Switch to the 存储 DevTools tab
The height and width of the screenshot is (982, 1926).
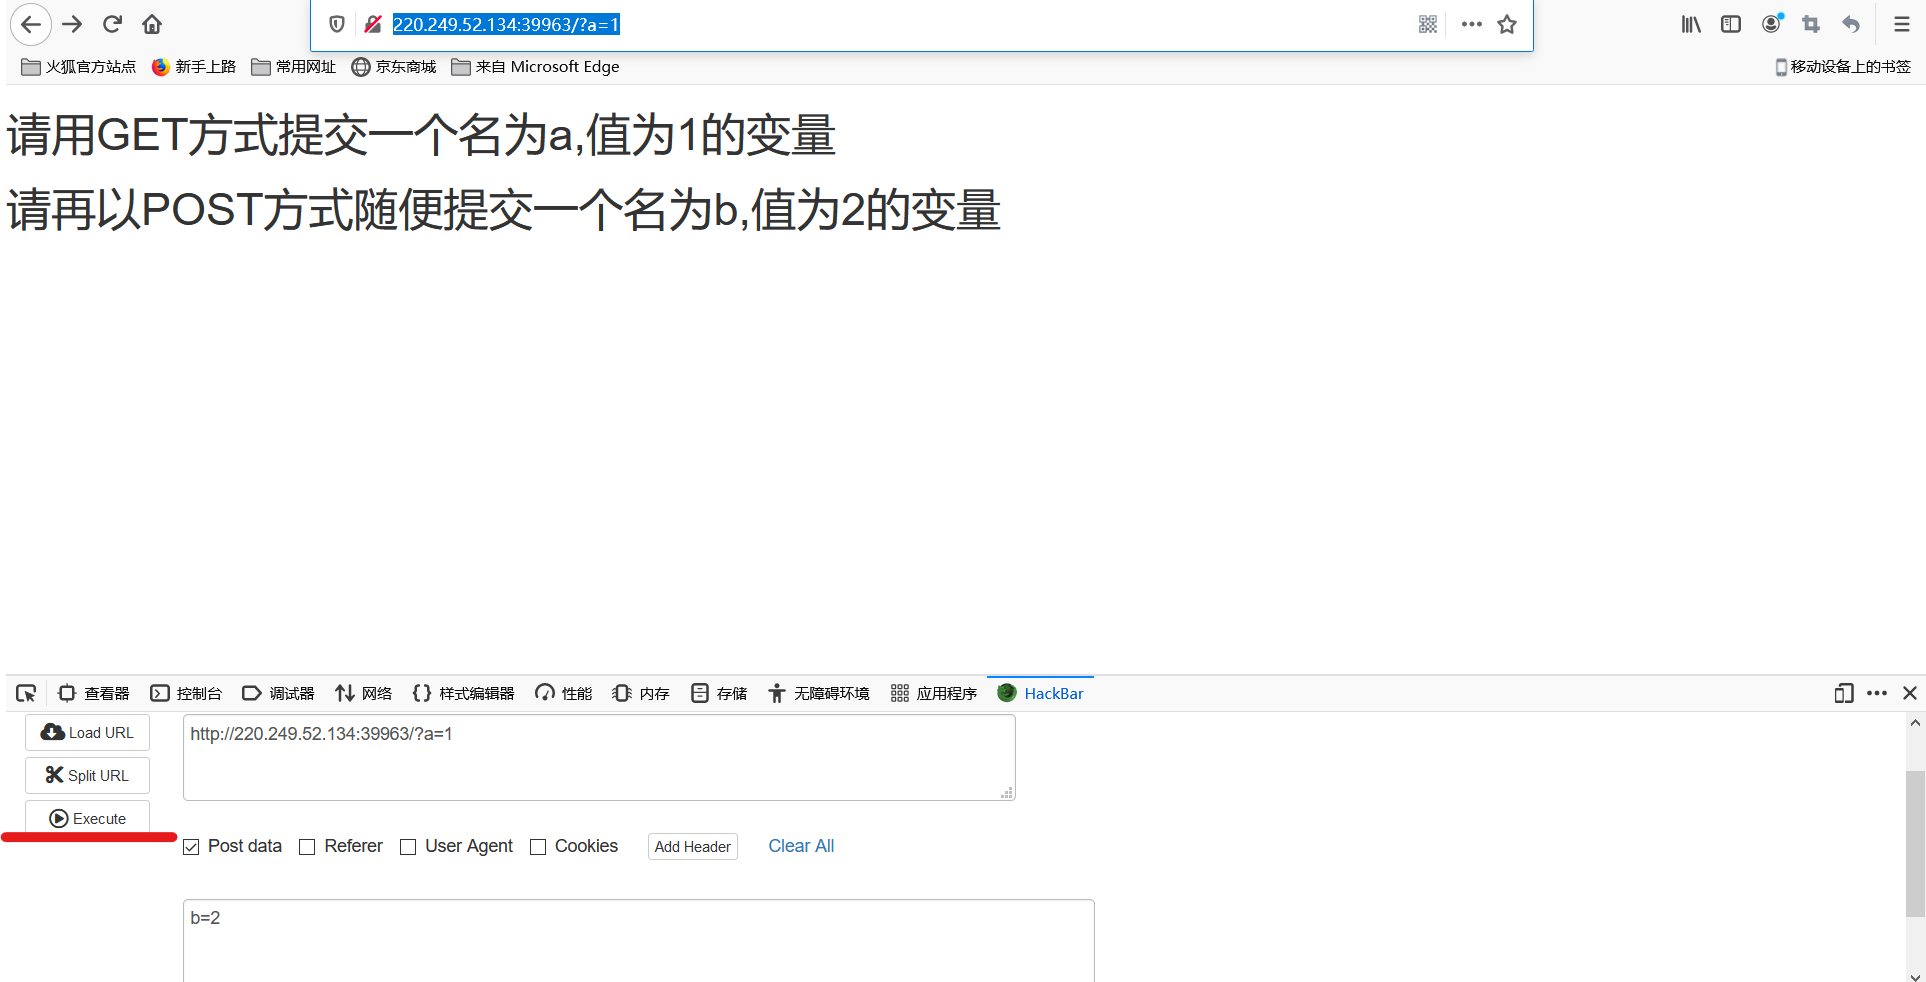click(x=718, y=693)
